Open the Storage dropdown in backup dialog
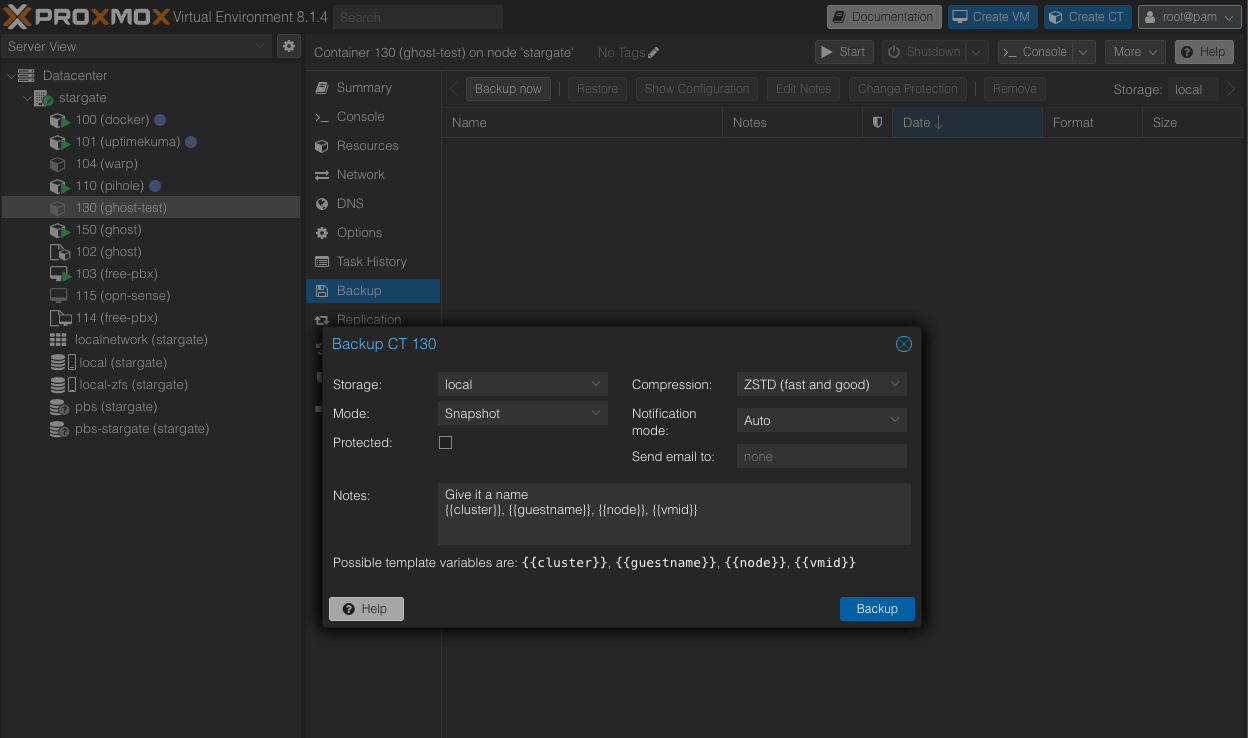 tap(523, 385)
